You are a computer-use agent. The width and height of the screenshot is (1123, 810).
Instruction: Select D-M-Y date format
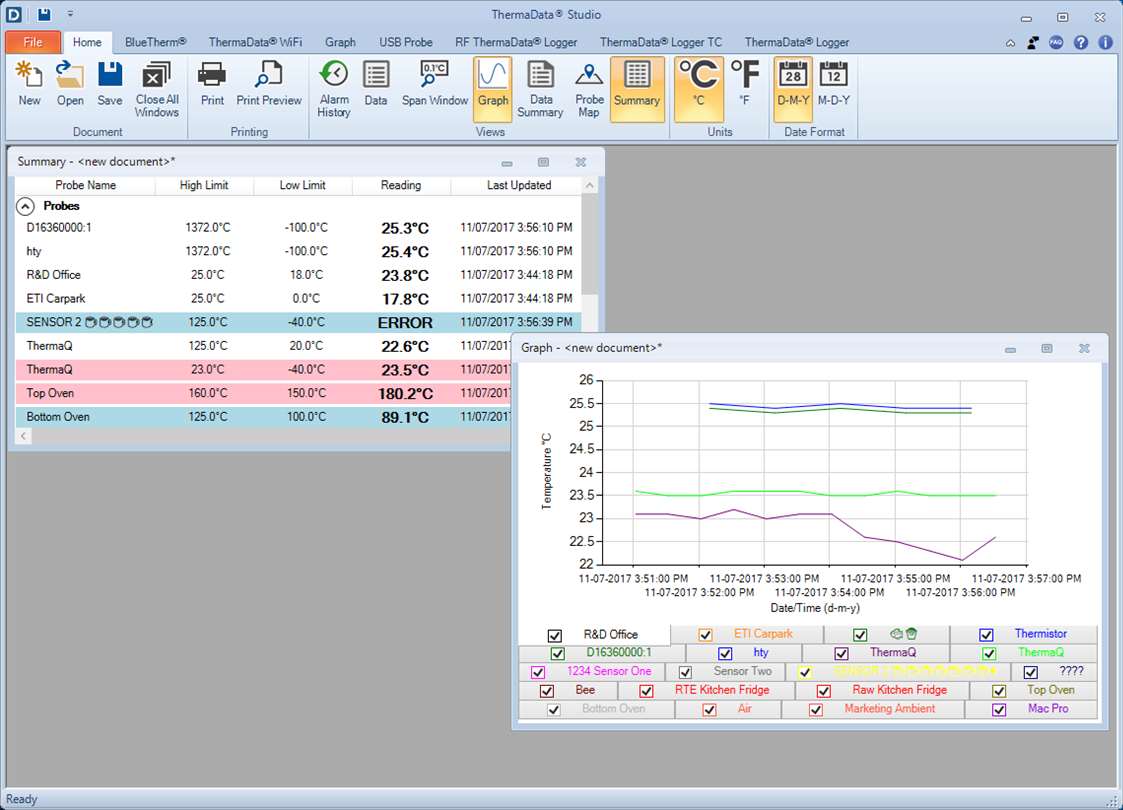793,89
